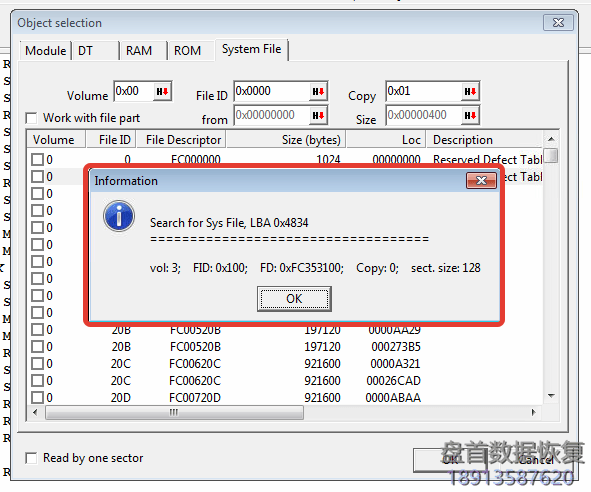
Task: Sort by the File ID column header
Action: point(111,139)
